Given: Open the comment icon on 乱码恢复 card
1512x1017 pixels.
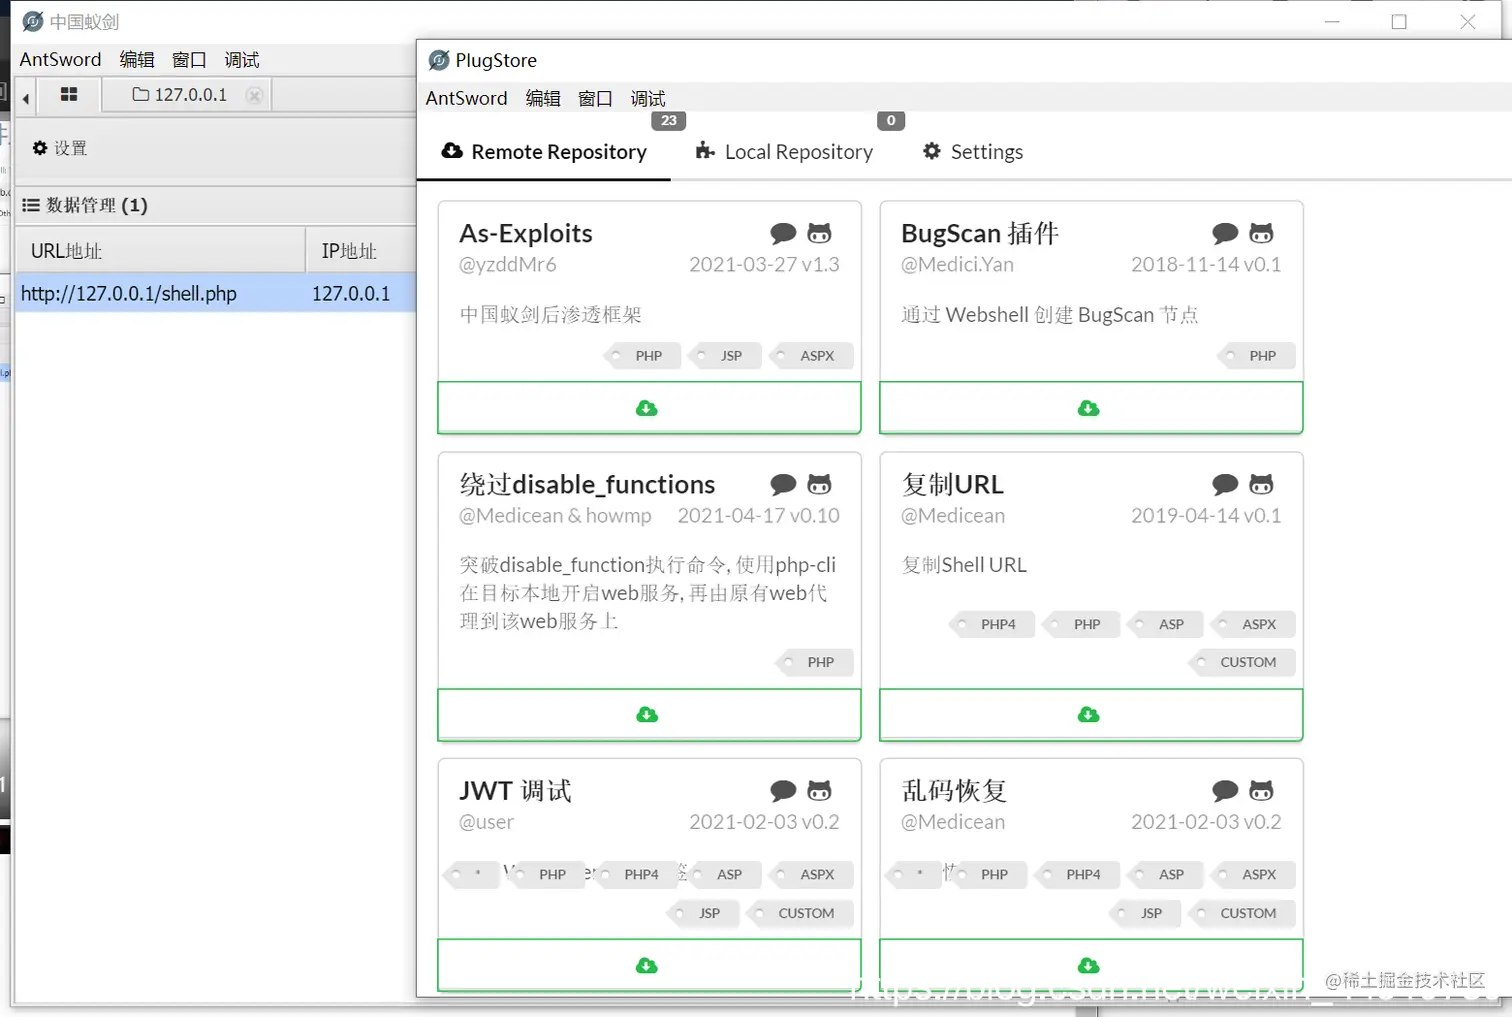Looking at the screenshot, I should point(1225,791).
